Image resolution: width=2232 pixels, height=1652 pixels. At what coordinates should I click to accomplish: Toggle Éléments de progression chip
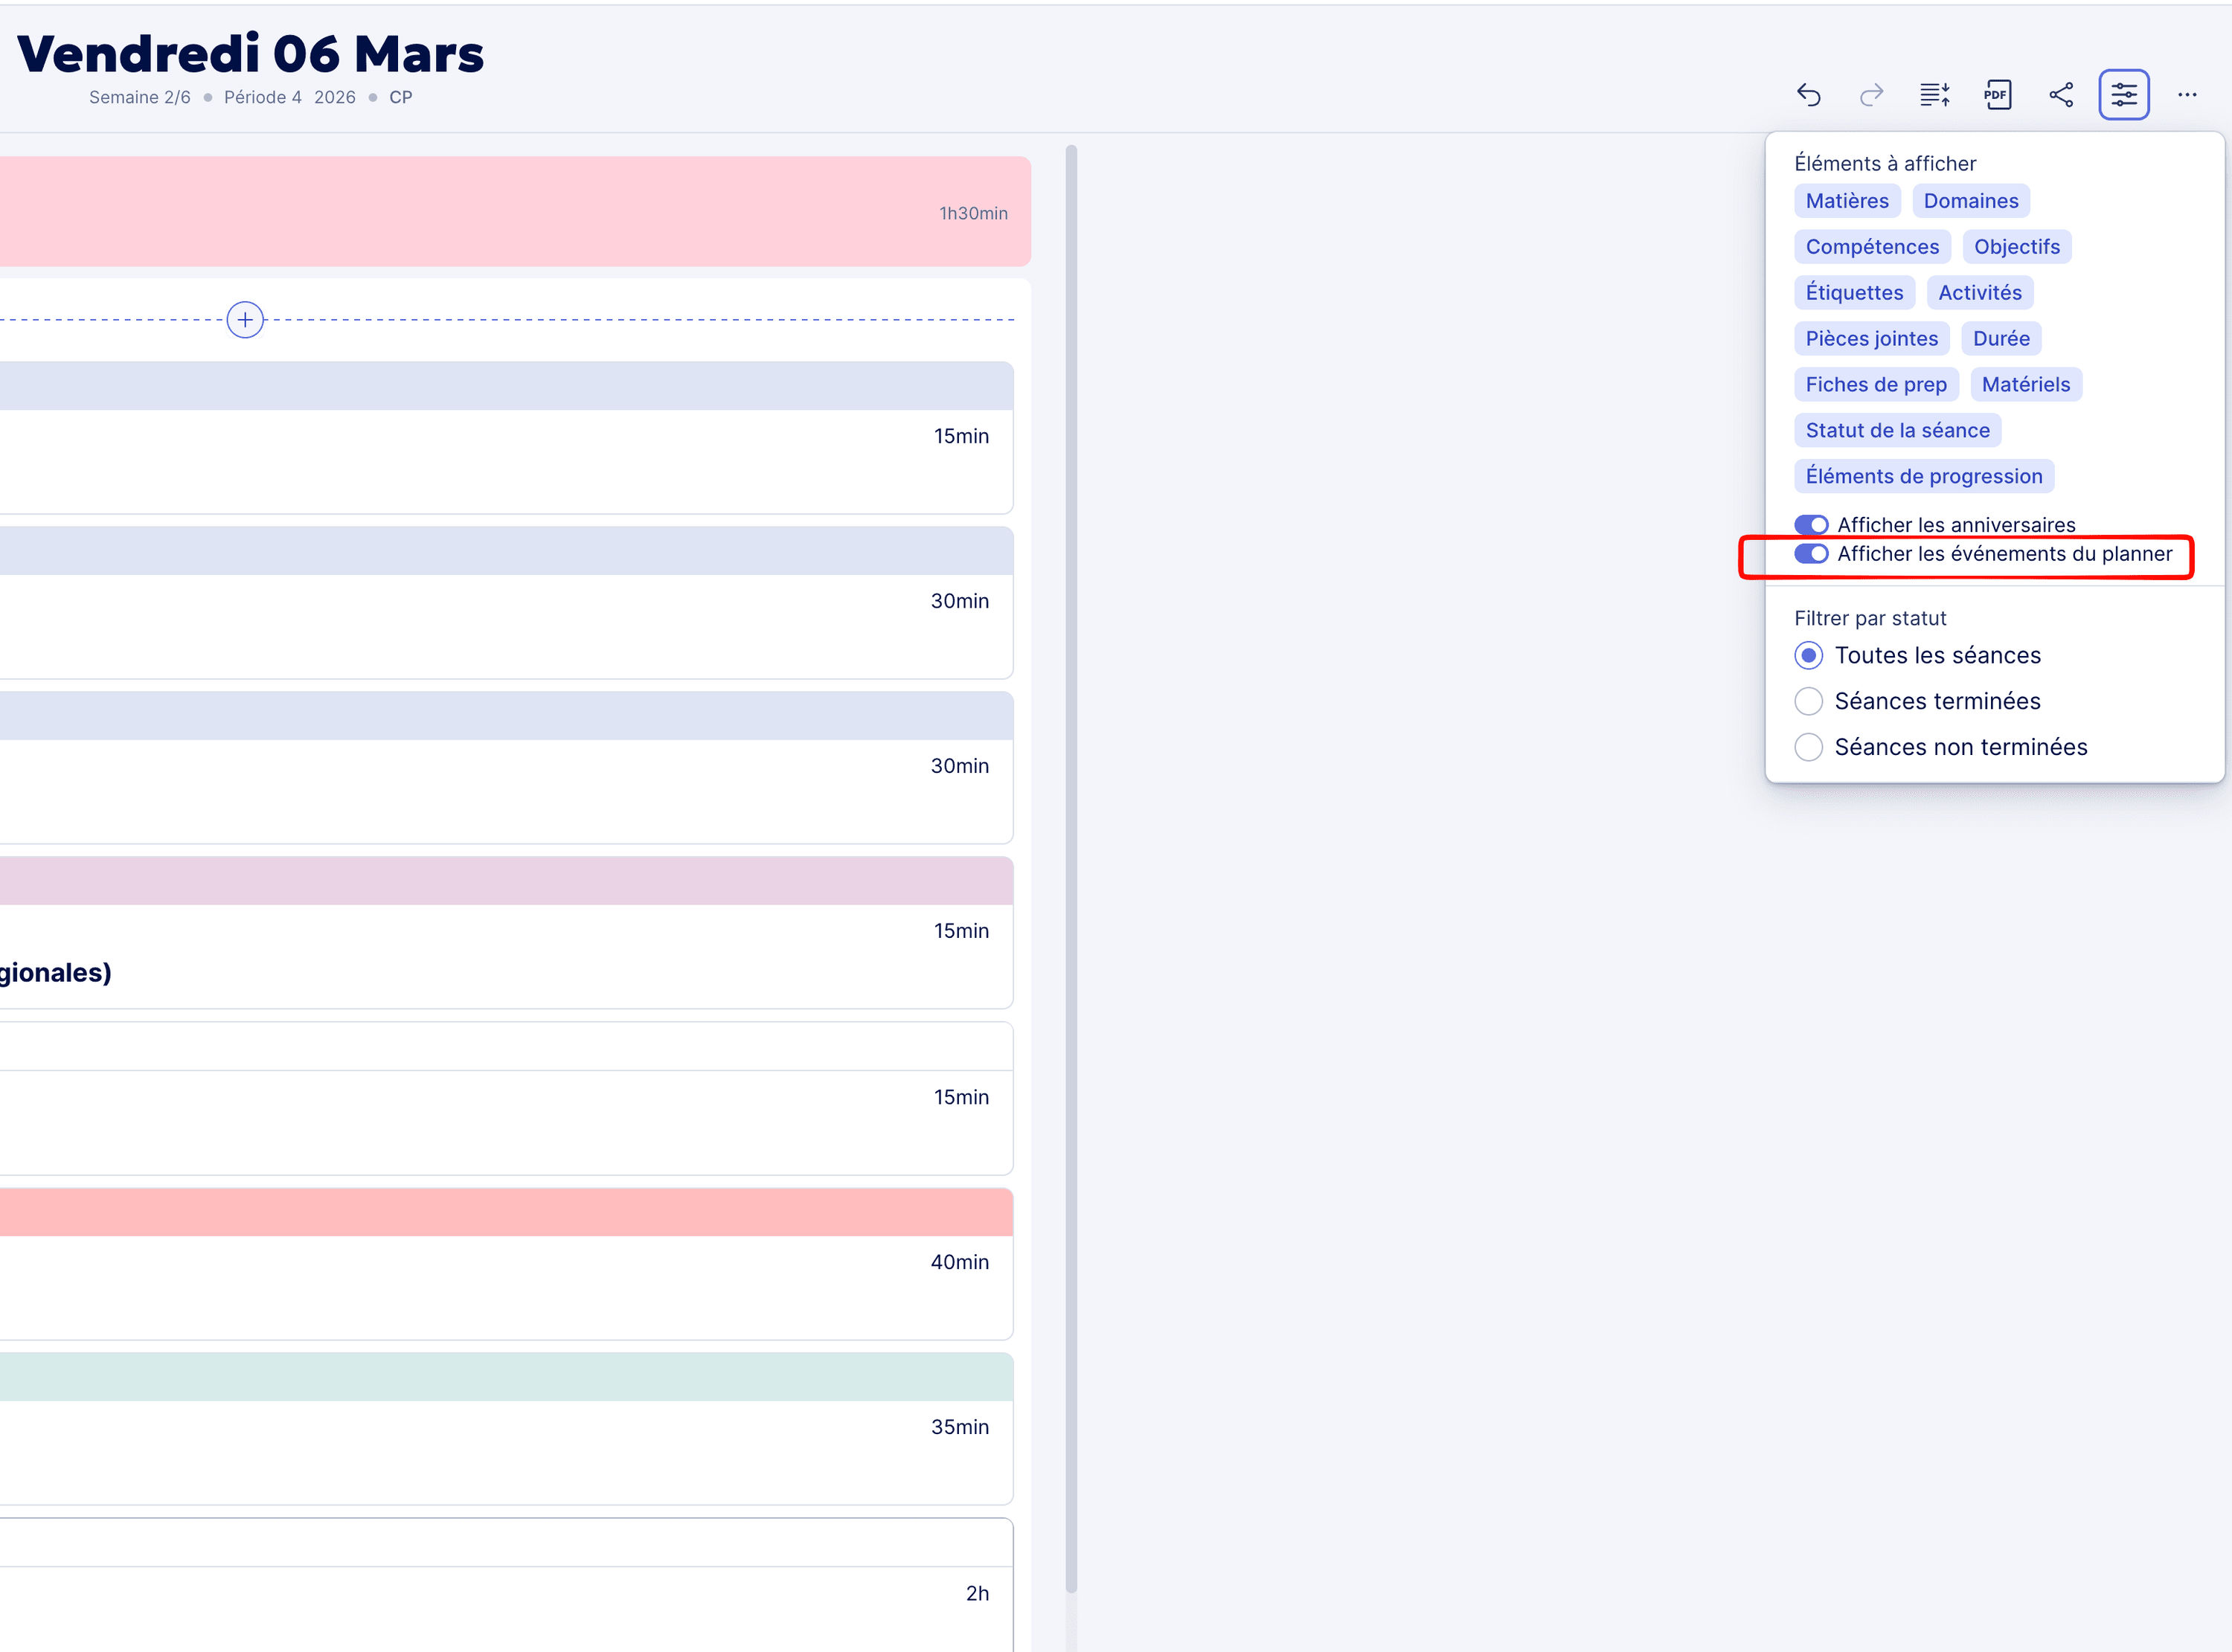(1923, 476)
